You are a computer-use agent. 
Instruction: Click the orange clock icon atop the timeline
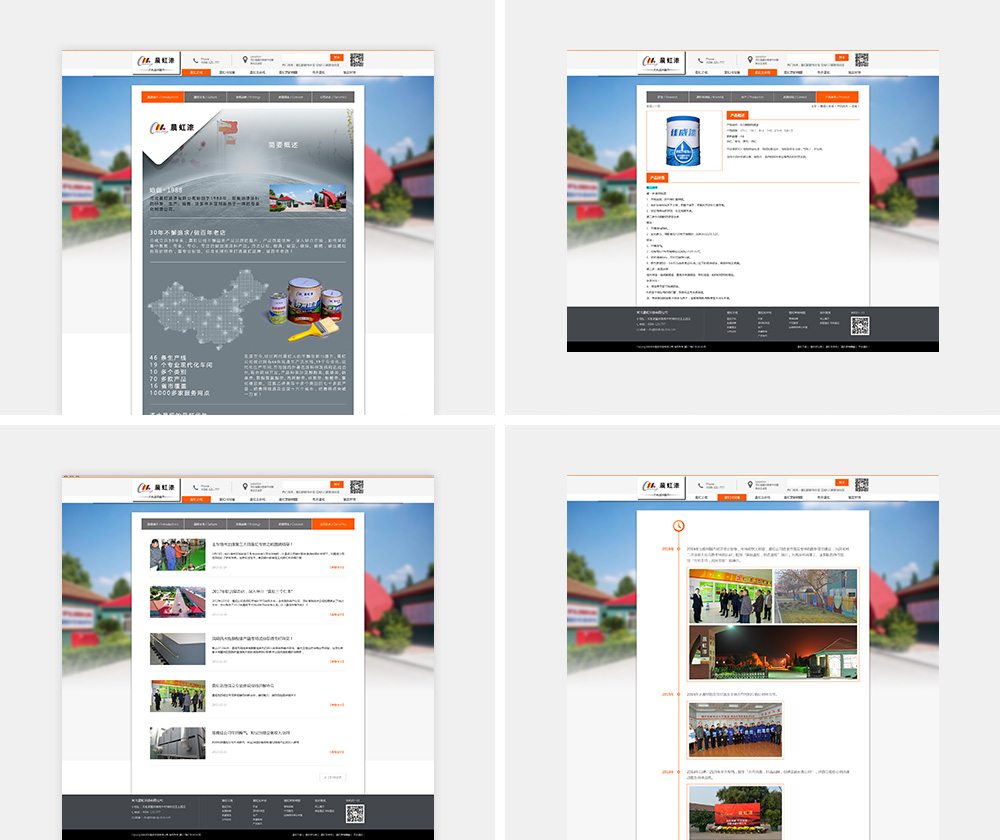coord(679,525)
